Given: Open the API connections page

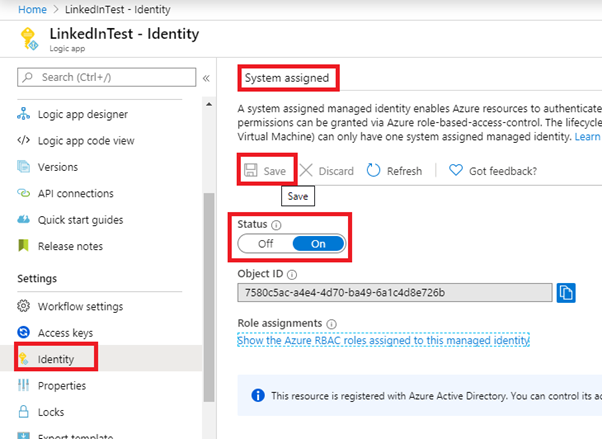Looking at the screenshot, I should (75, 193).
